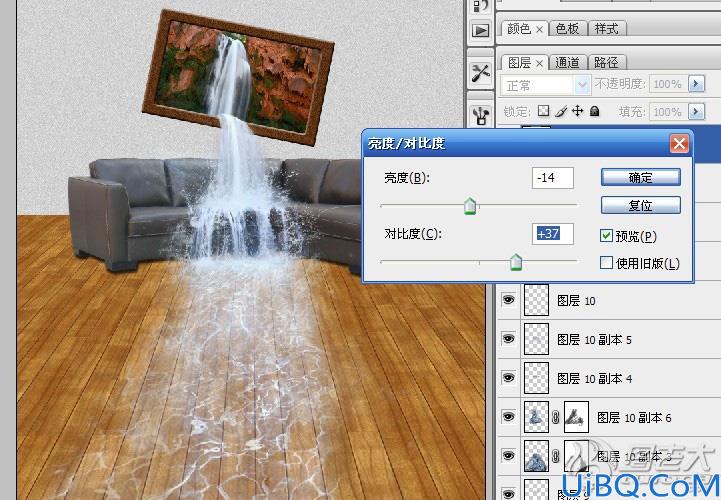
Task: Enable the 使用旧版(L) checkbox
Action: (x=606, y=263)
